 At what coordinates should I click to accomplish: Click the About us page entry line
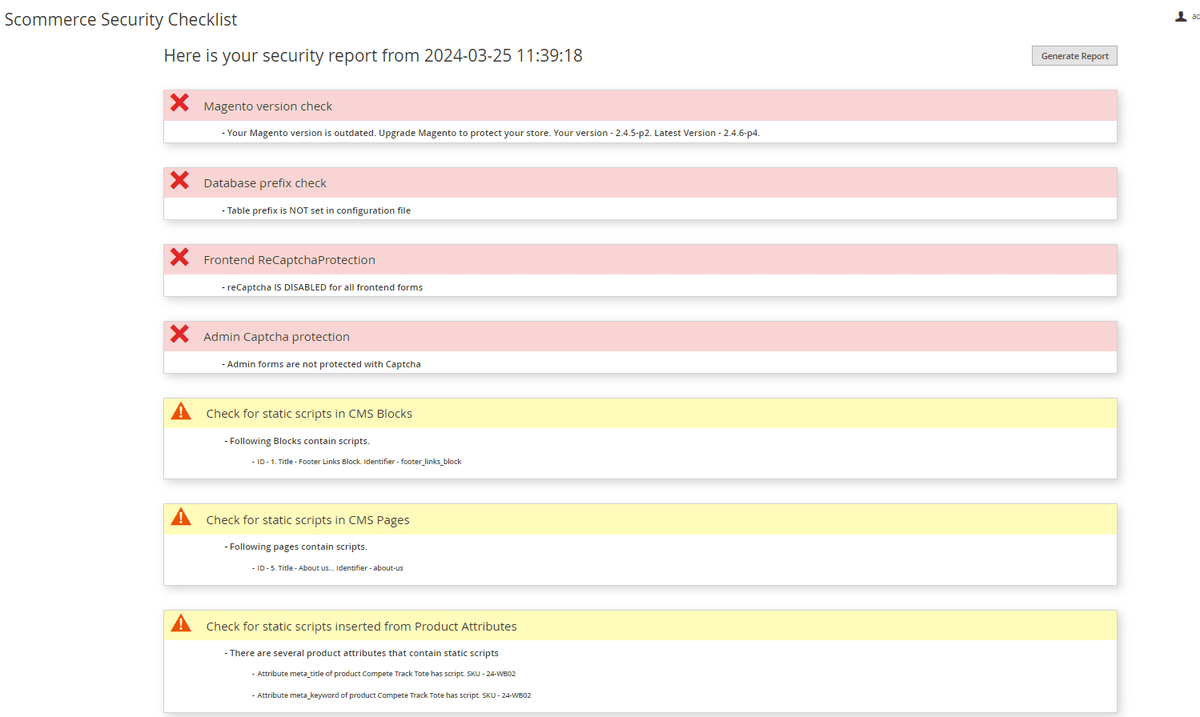tap(330, 568)
